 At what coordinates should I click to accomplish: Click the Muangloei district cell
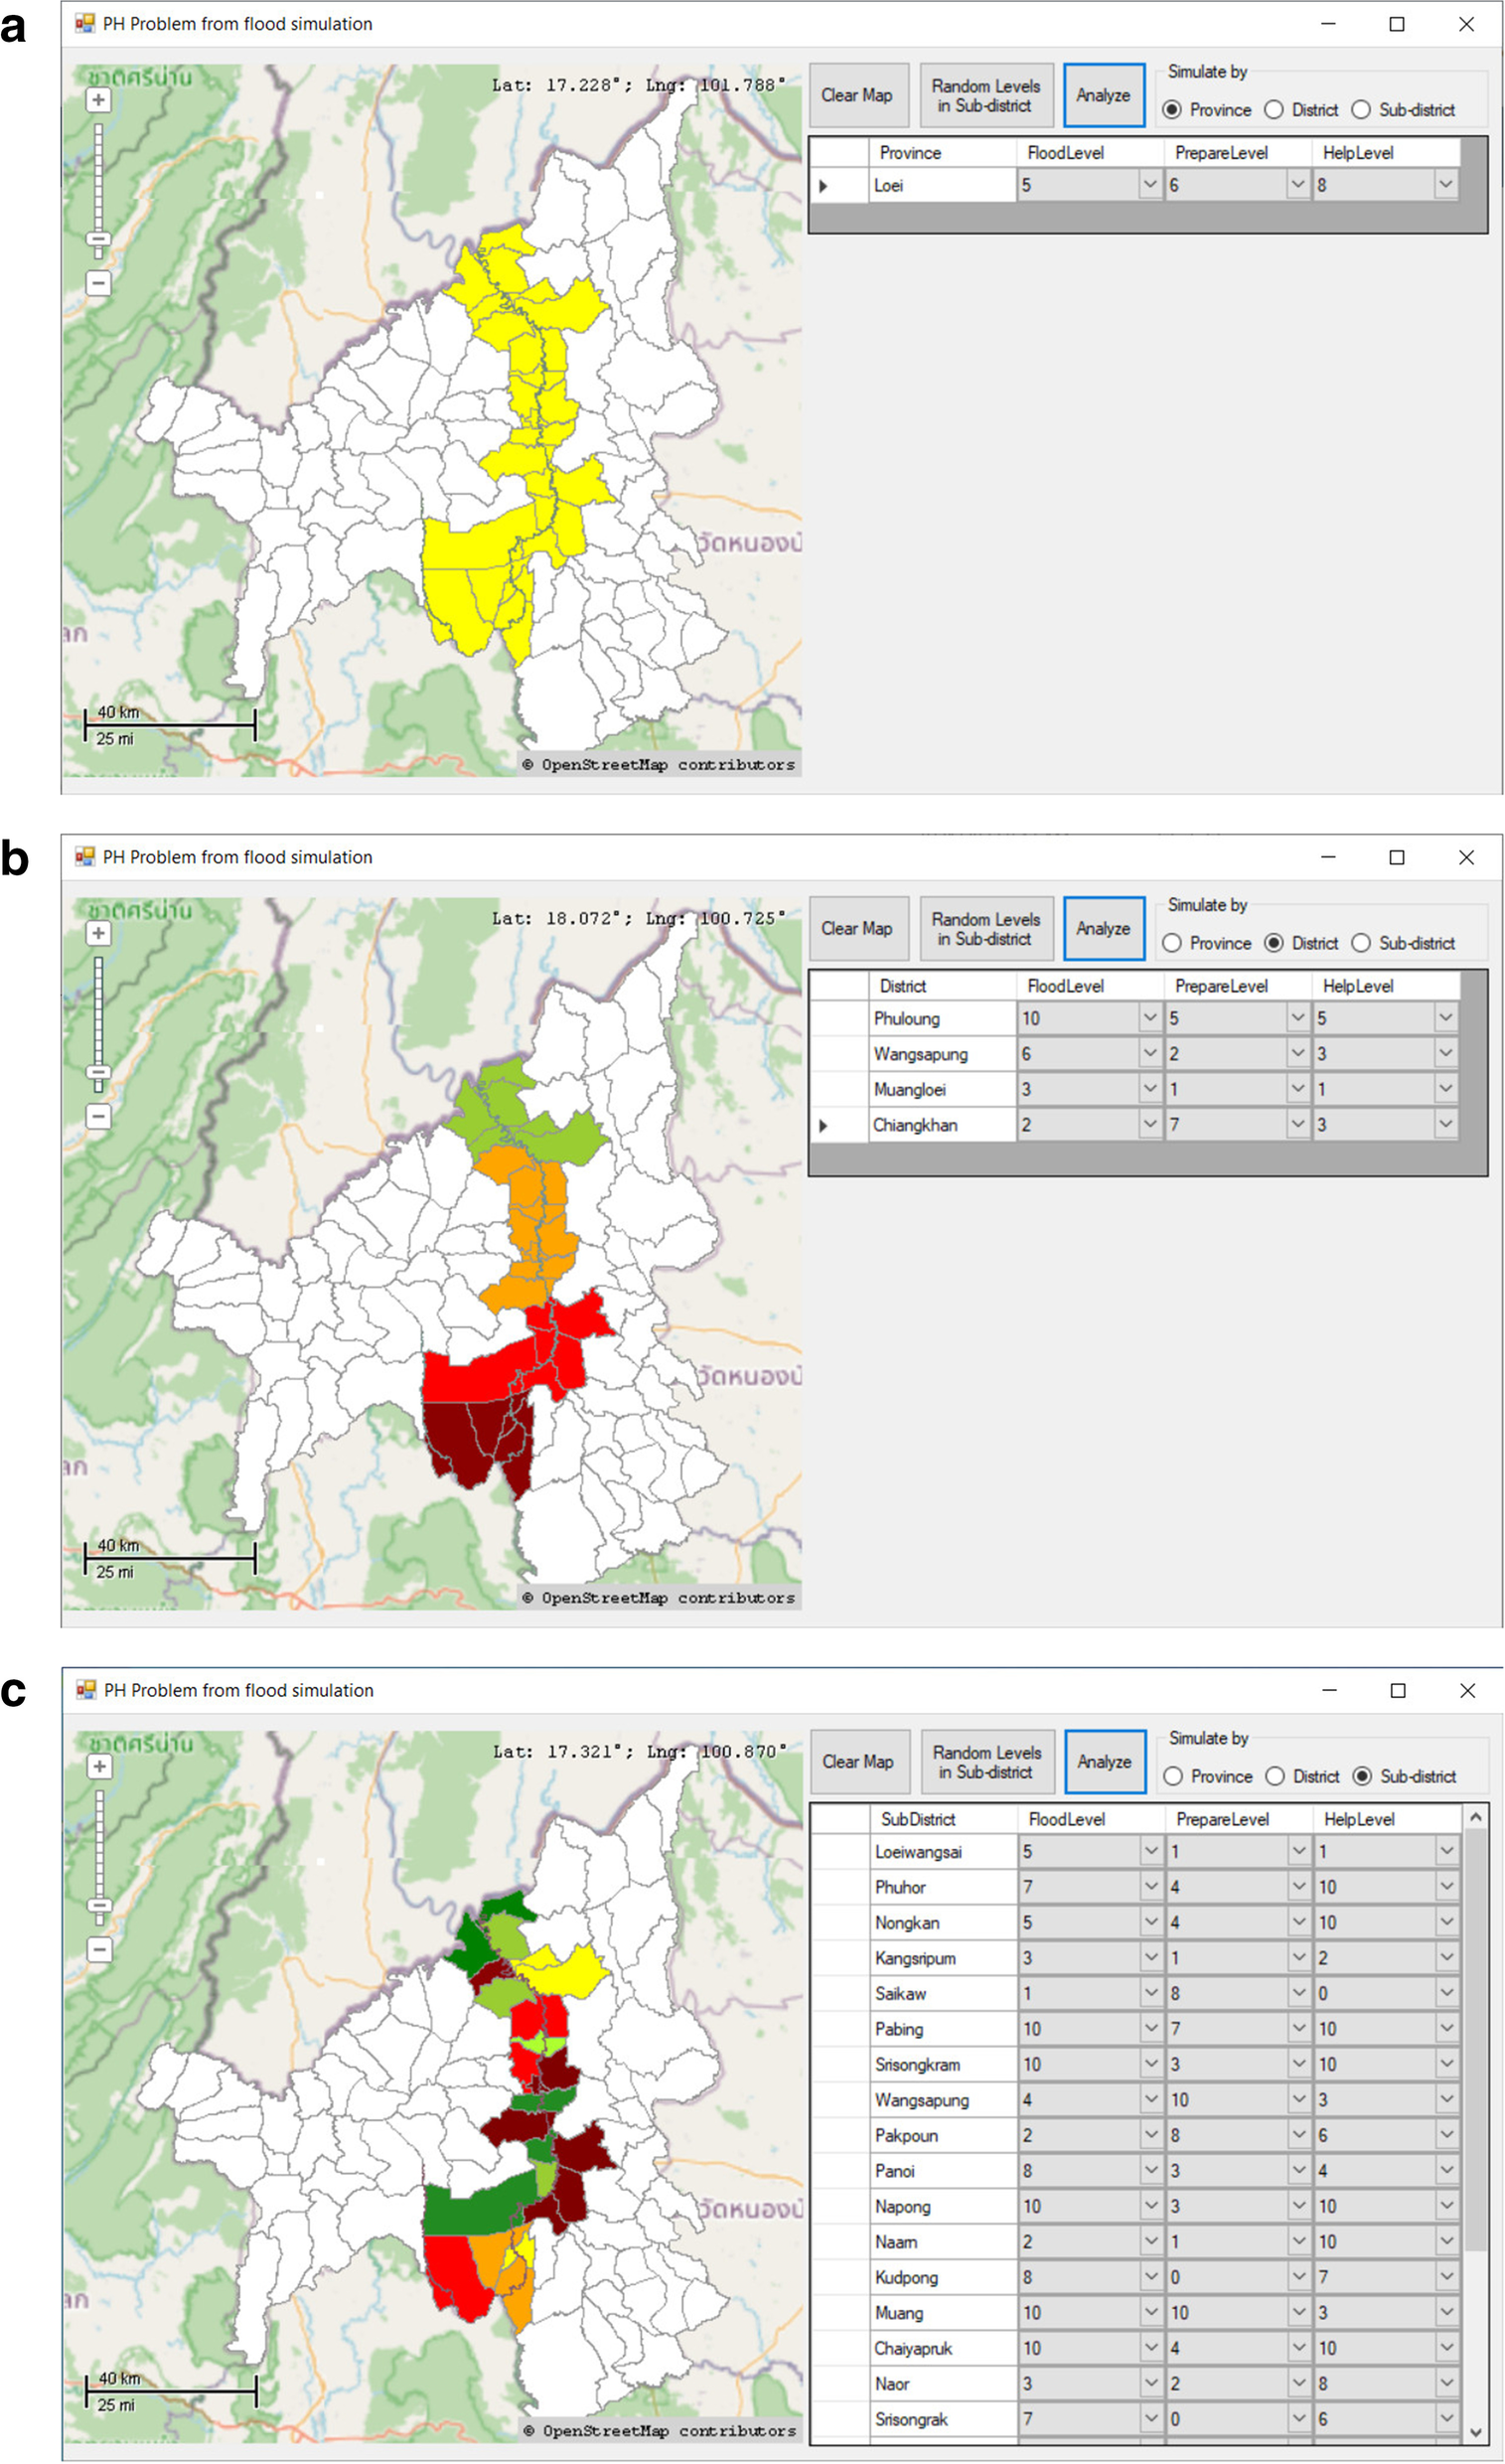[942, 1089]
